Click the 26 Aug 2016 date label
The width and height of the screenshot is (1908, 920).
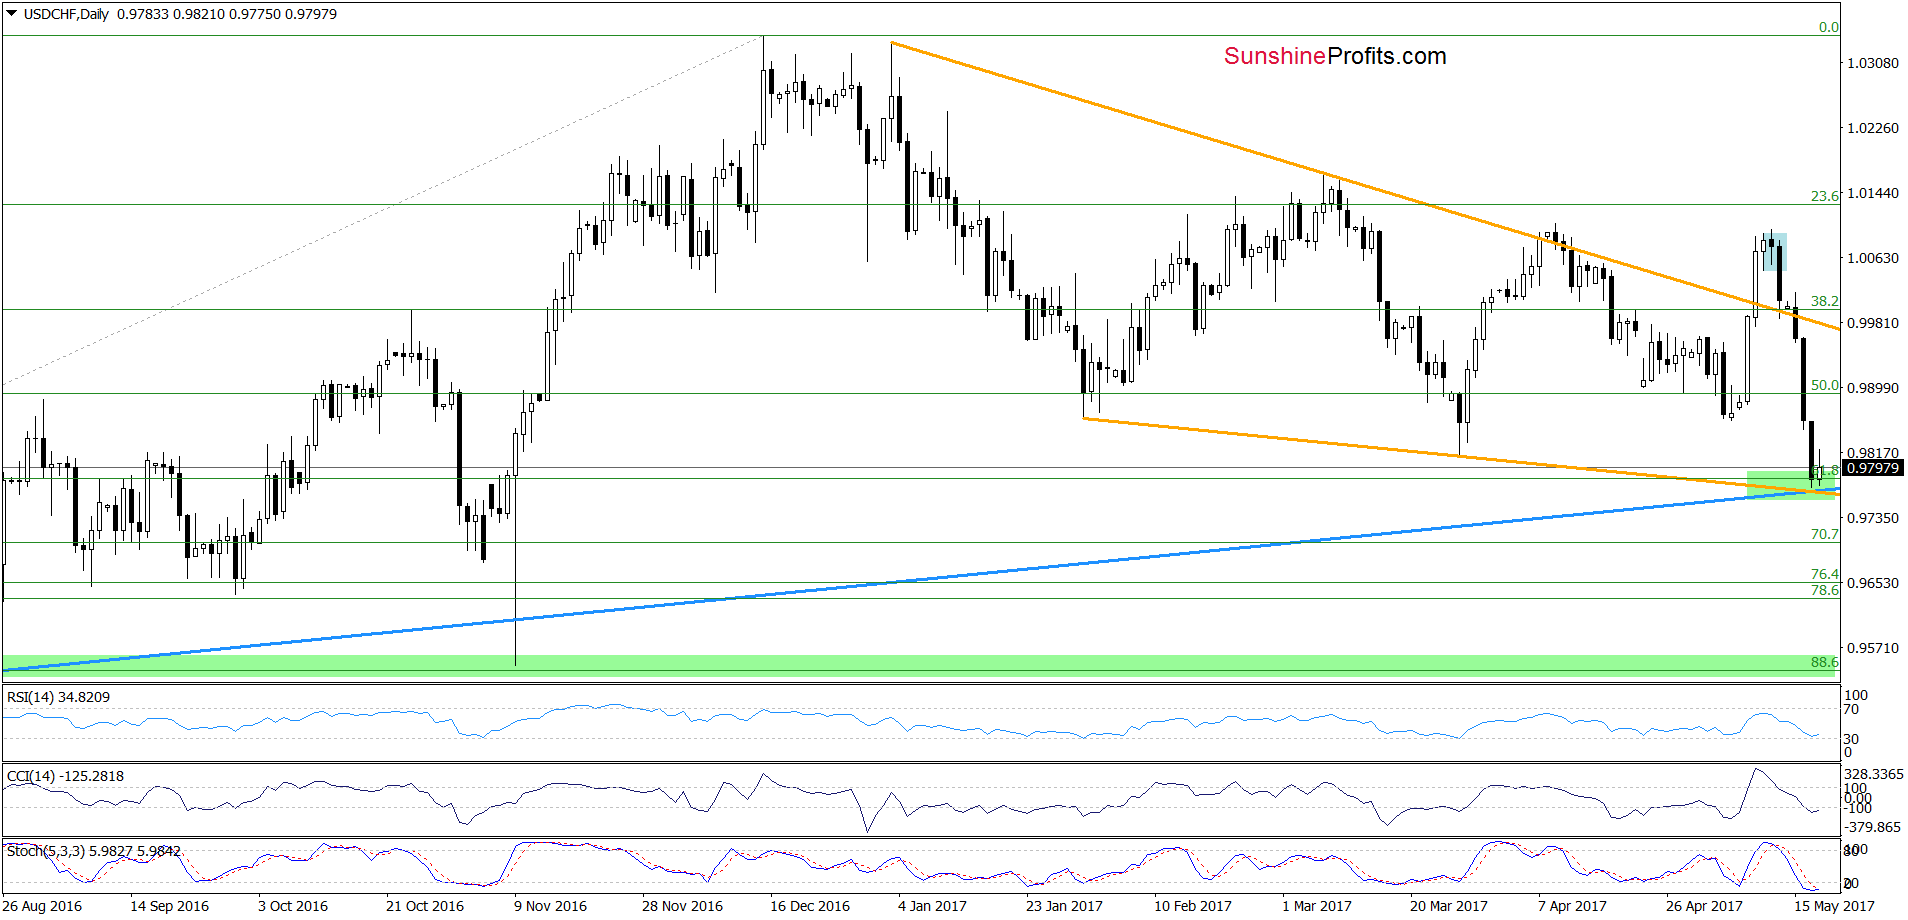point(42,906)
